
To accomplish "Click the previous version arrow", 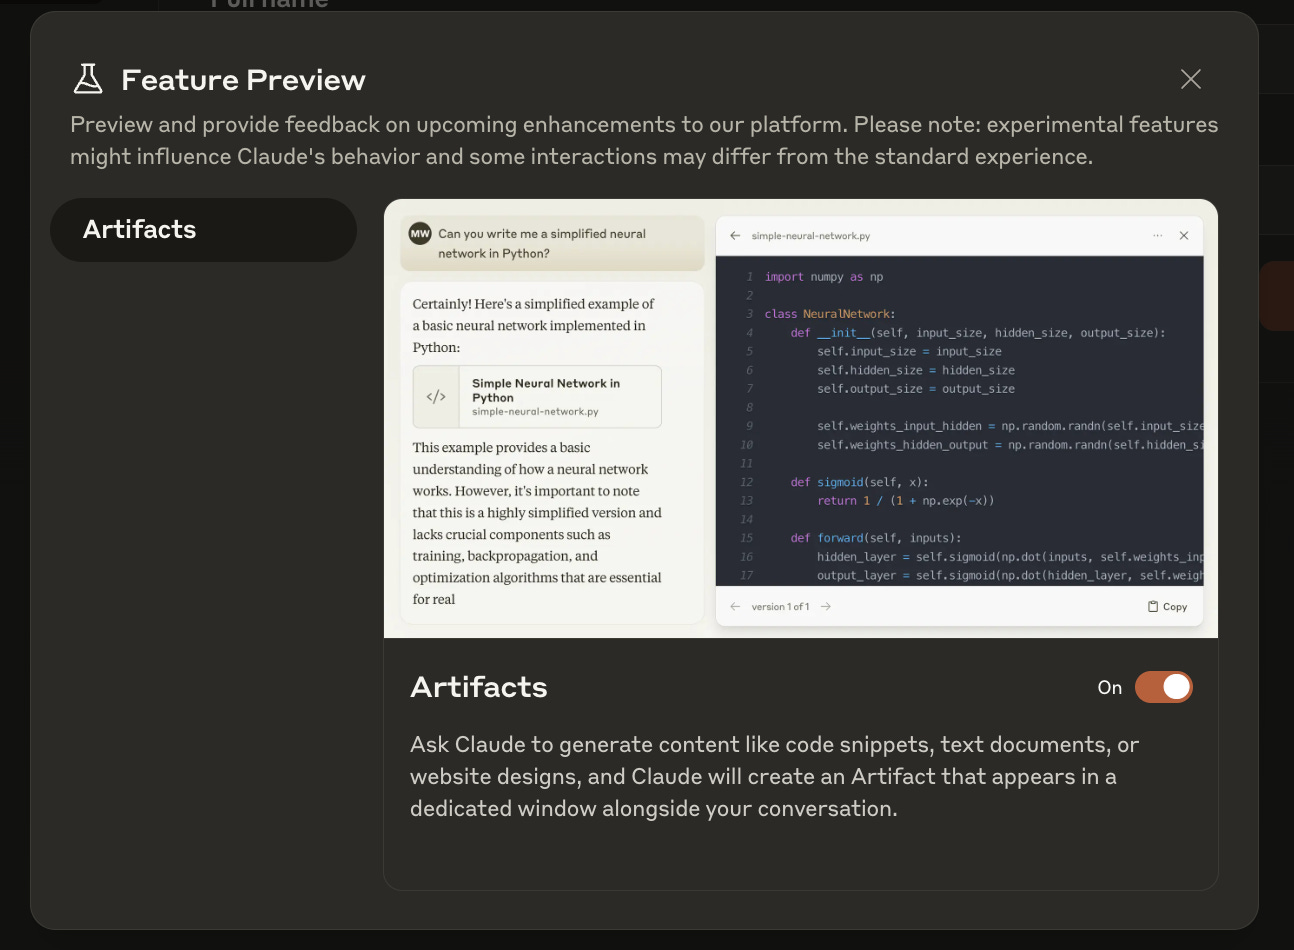I will pos(735,606).
